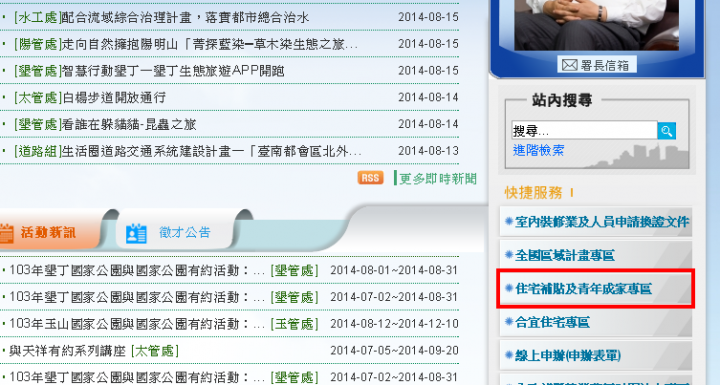Open the 進階檢索 advanced search link
Screen dimensions: 720x385
pos(538,151)
